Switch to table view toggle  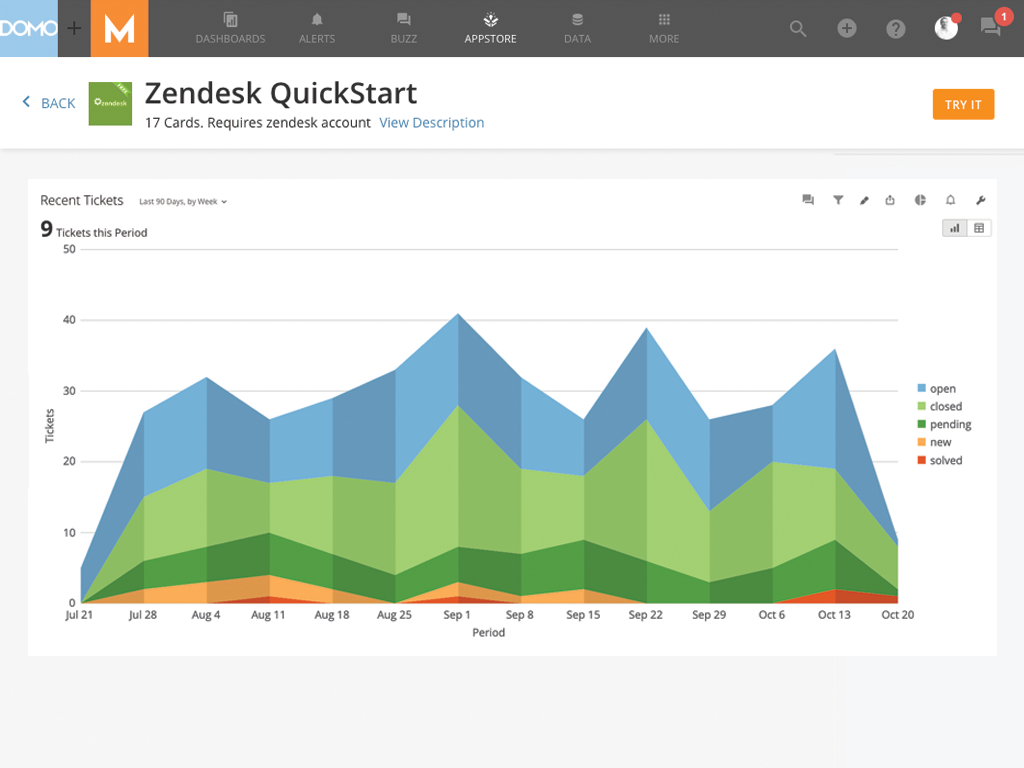click(979, 228)
